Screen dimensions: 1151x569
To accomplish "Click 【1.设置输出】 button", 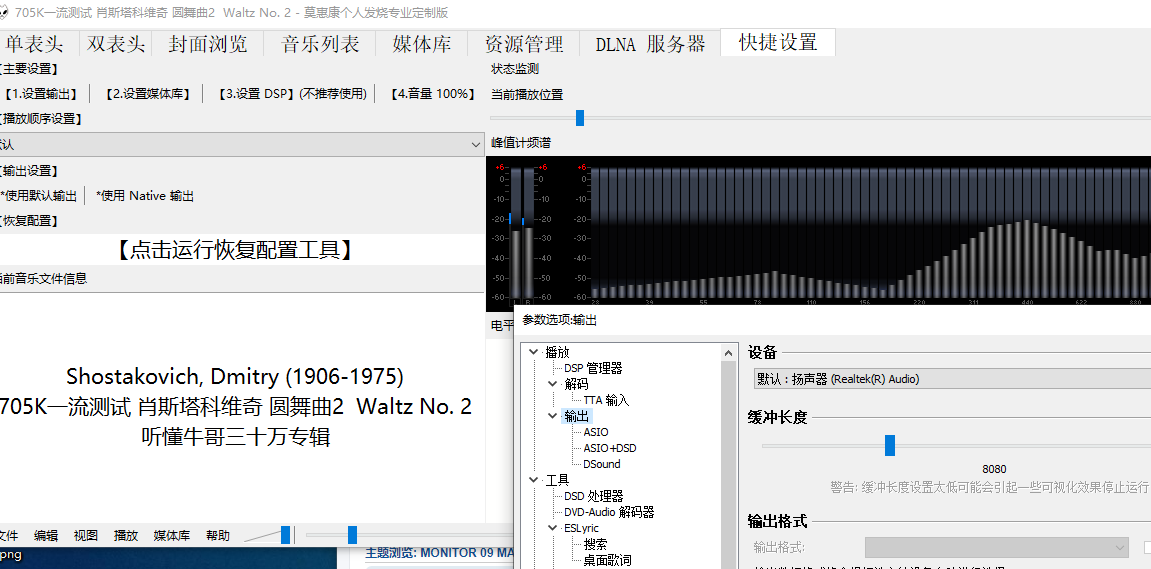I will [x=40, y=94].
